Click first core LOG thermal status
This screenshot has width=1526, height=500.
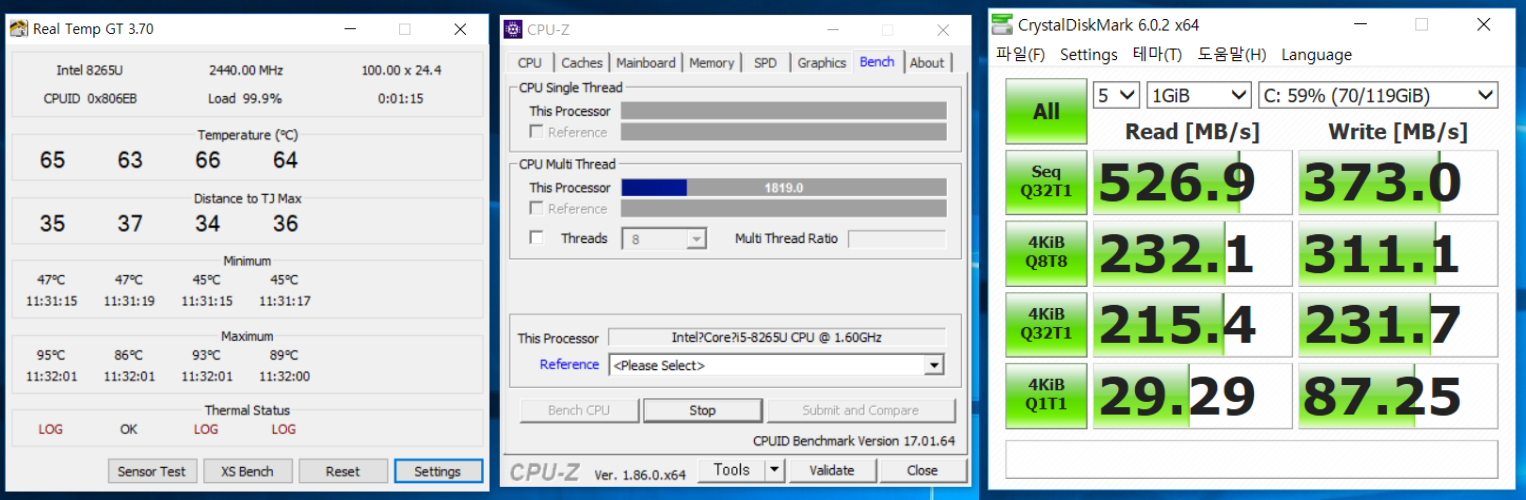51,429
